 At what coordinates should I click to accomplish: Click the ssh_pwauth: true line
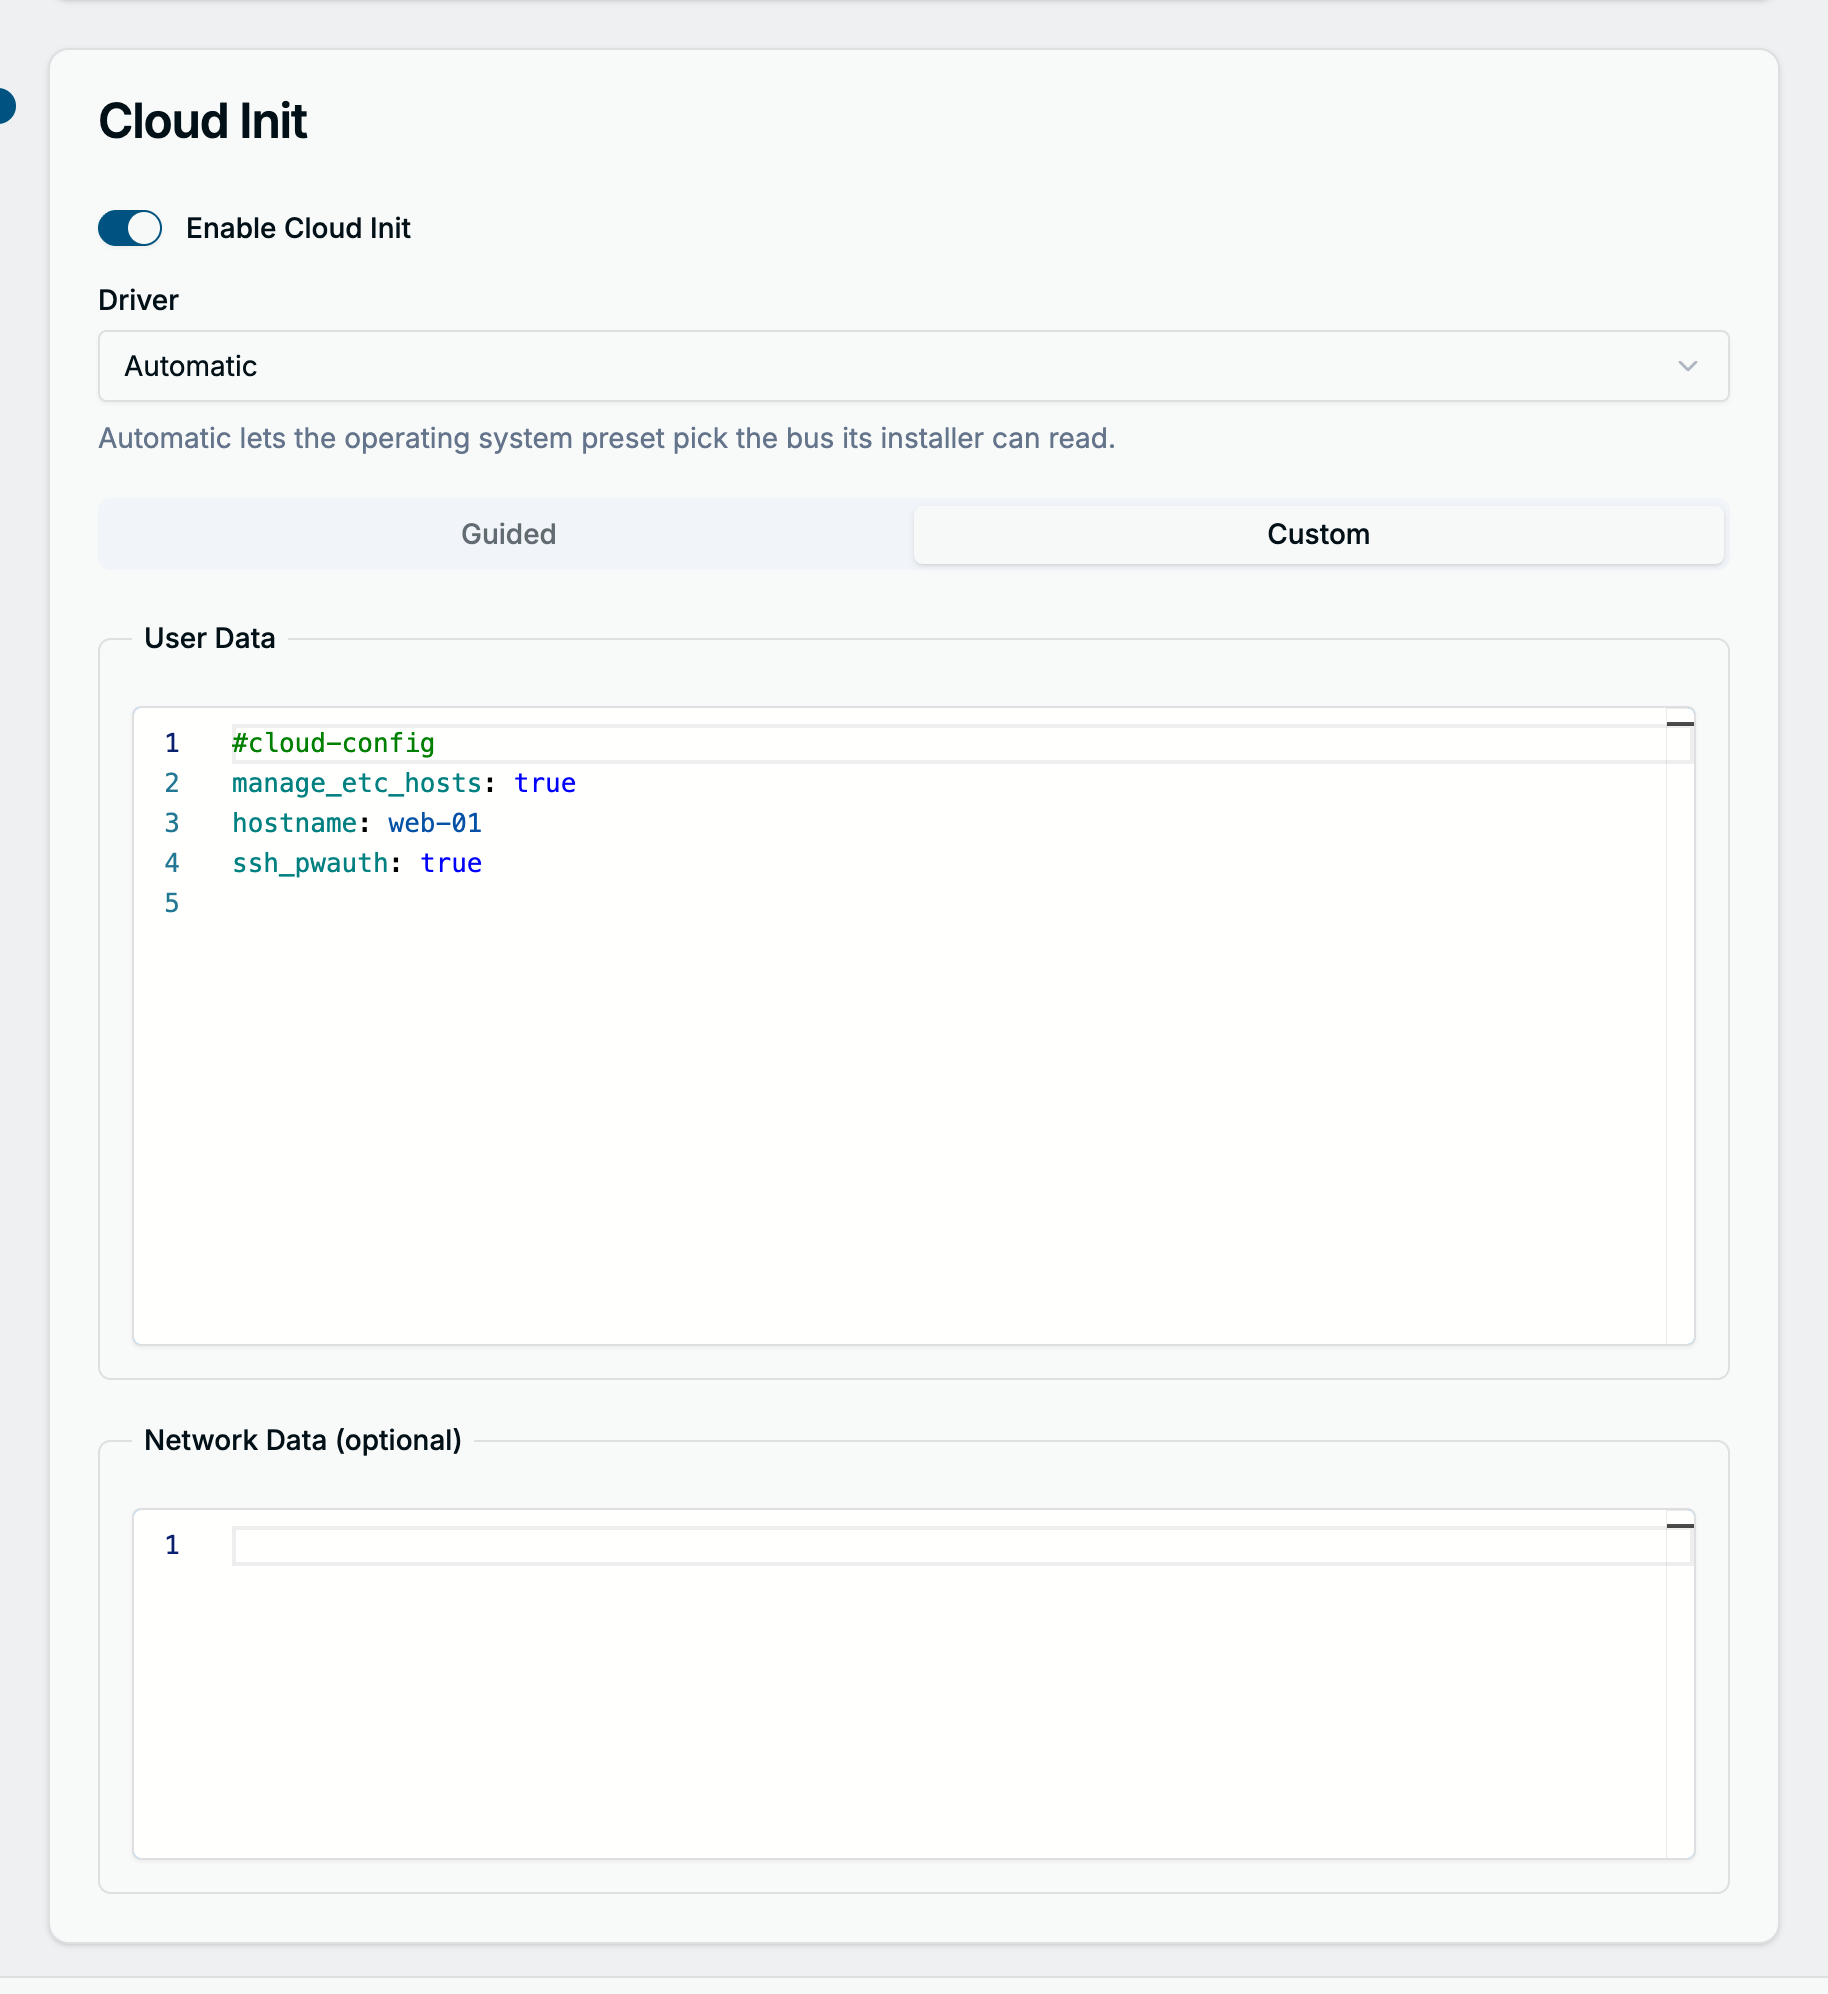tap(357, 863)
